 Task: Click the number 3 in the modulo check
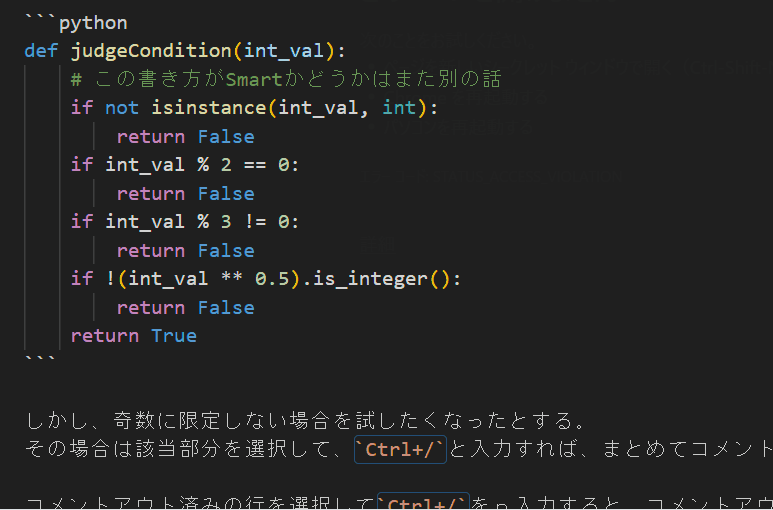click(x=226, y=221)
